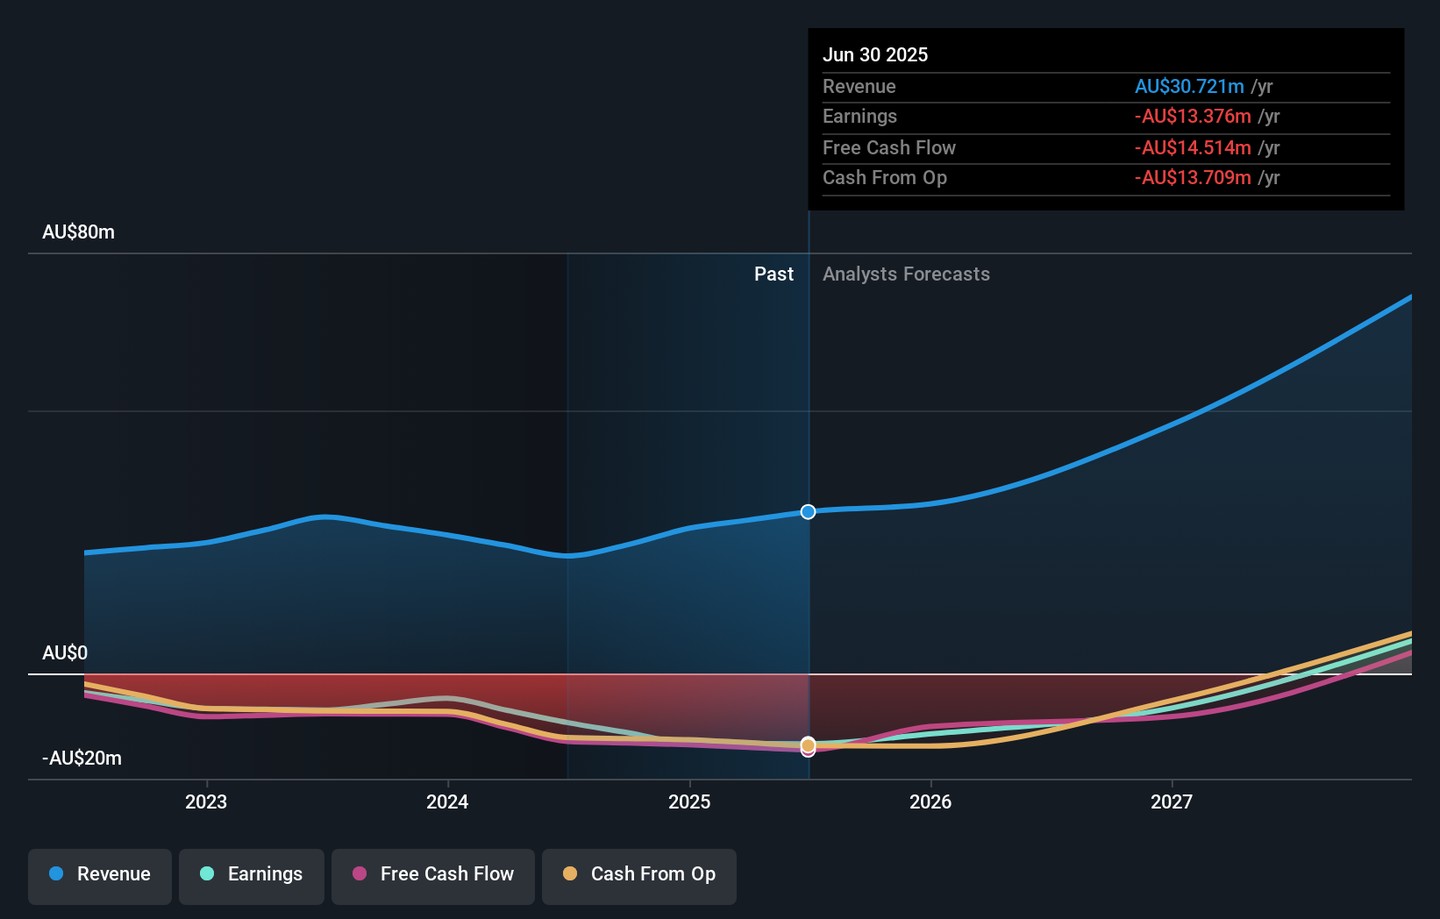Click the 2023 x-axis label

click(206, 802)
